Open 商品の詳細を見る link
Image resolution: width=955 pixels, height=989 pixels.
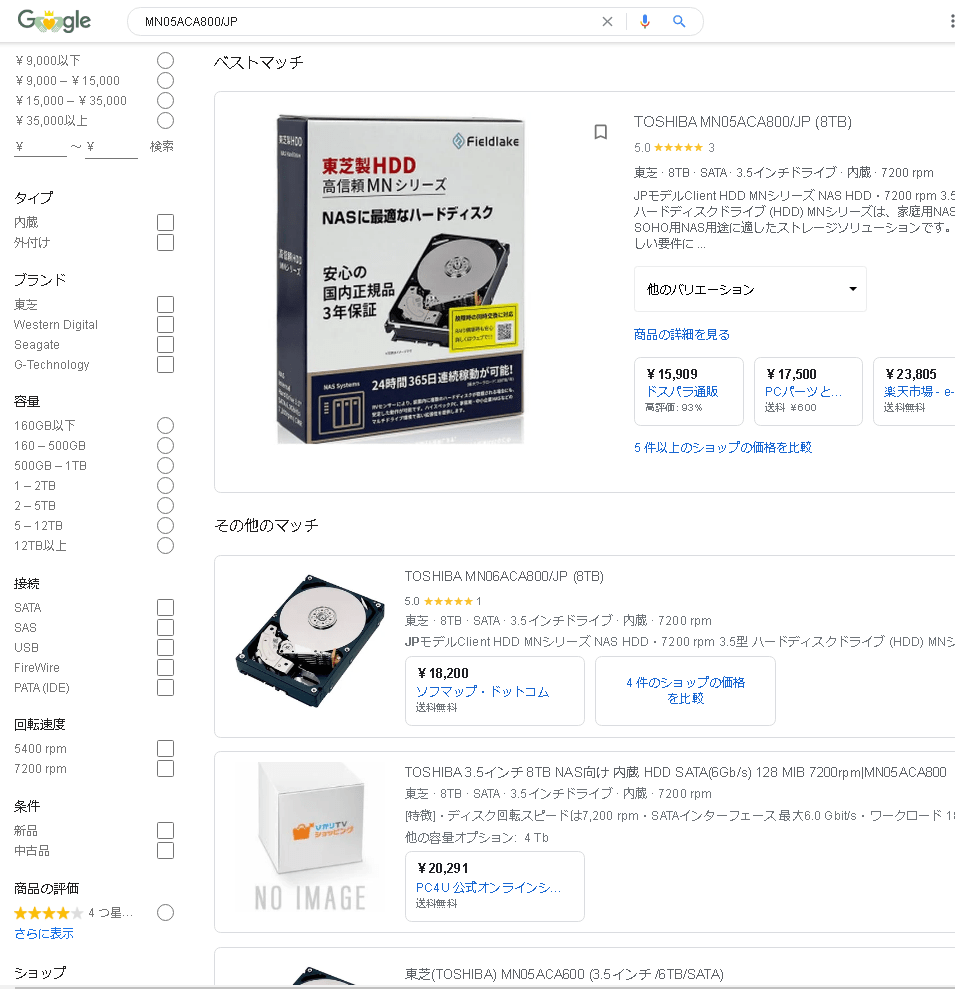(682, 334)
